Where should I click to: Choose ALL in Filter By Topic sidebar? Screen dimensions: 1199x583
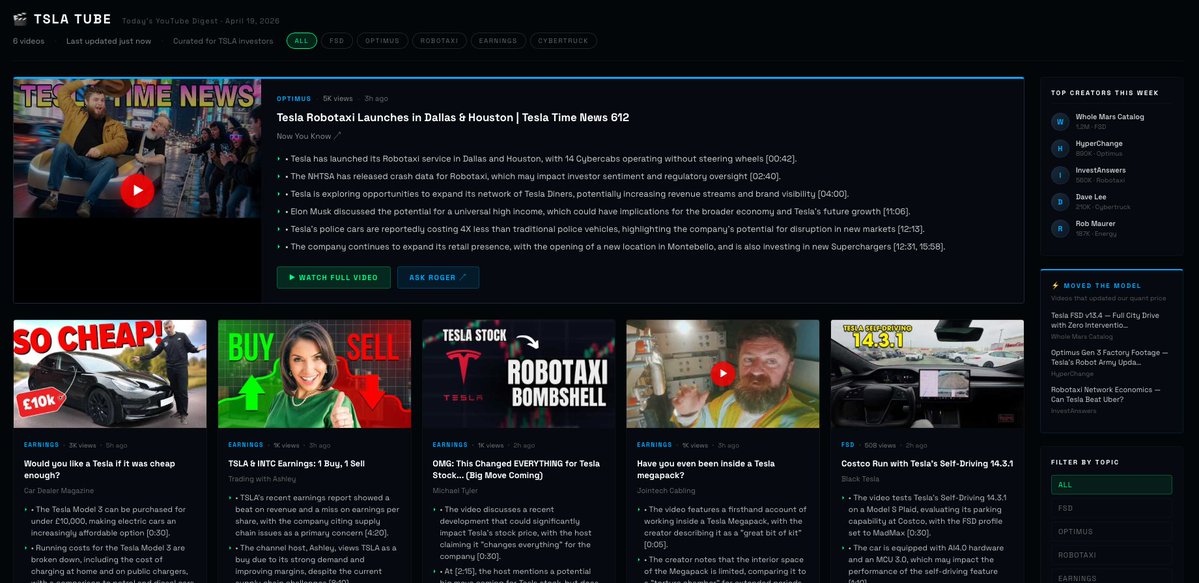point(1111,484)
